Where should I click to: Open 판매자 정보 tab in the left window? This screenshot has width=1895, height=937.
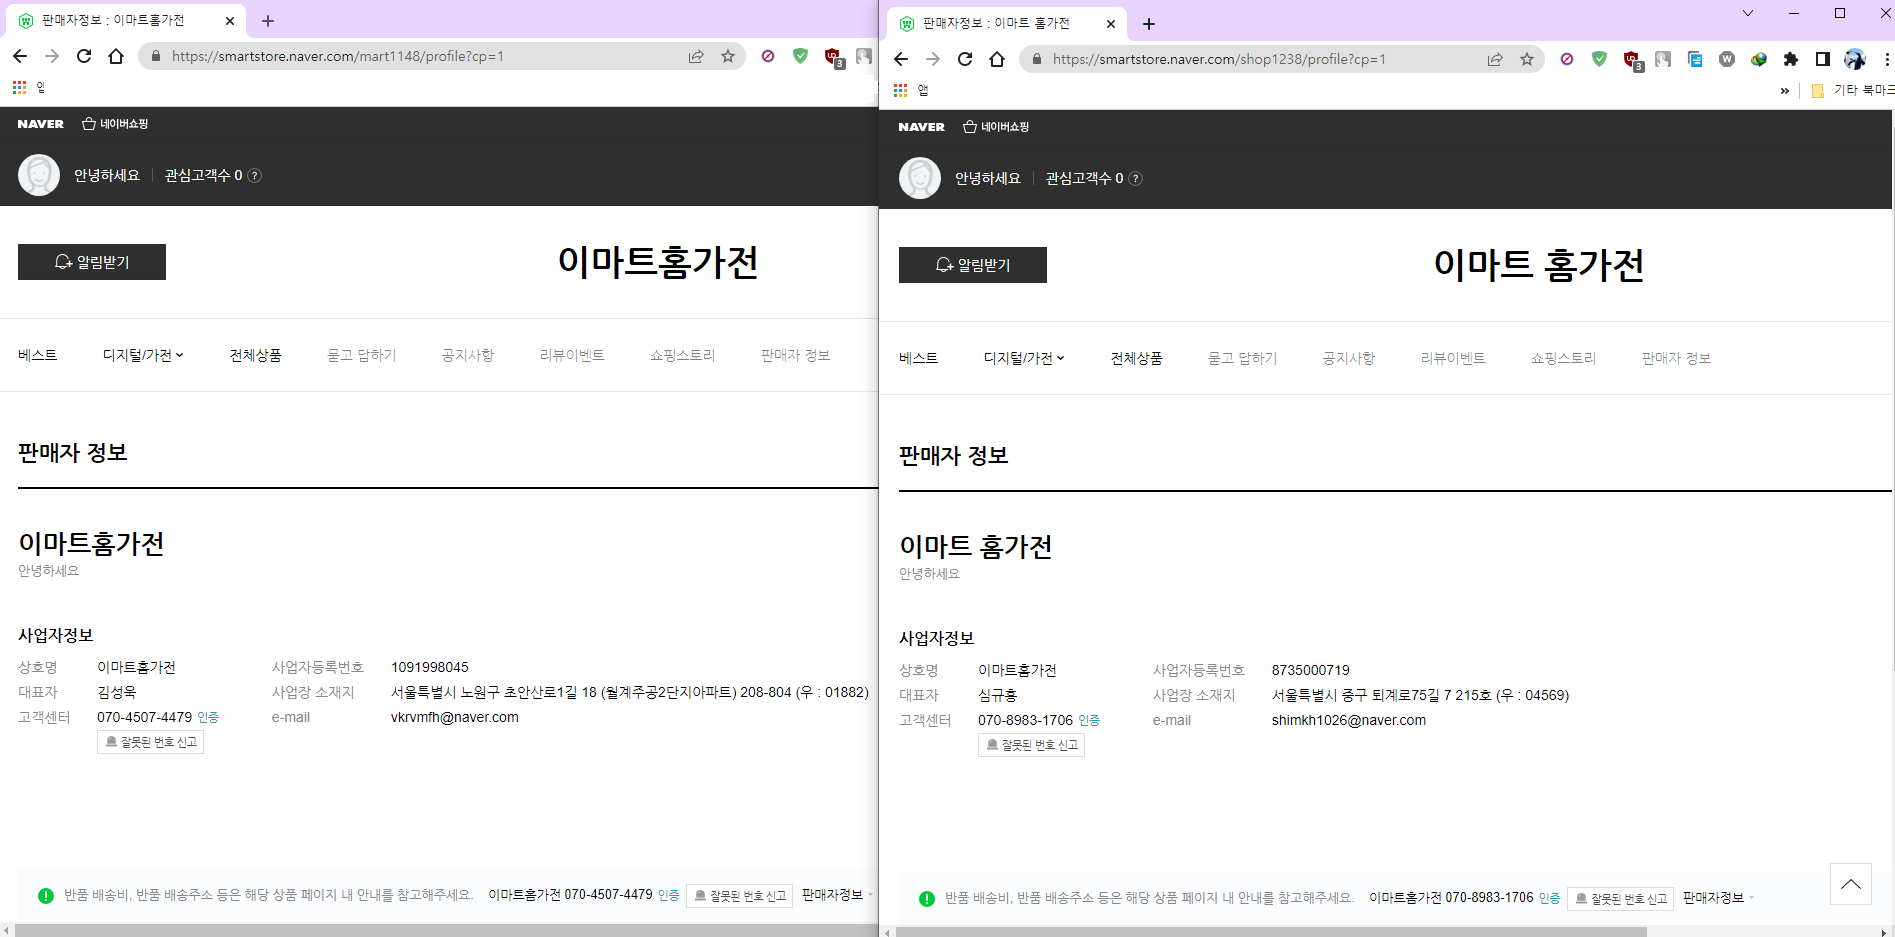coord(795,355)
